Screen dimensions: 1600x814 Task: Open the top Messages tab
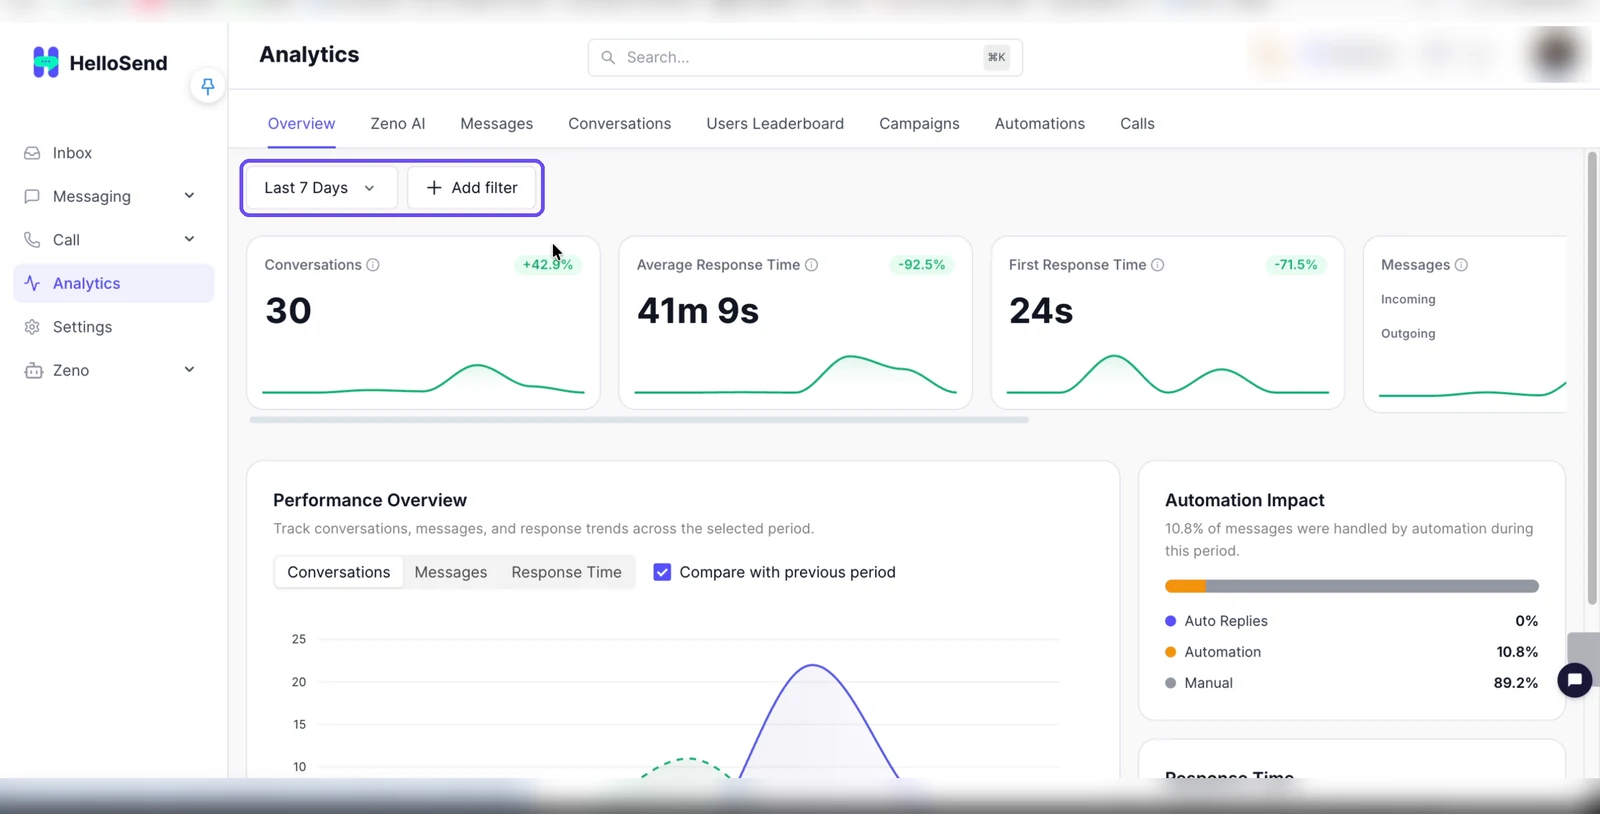tap(497, 124)
